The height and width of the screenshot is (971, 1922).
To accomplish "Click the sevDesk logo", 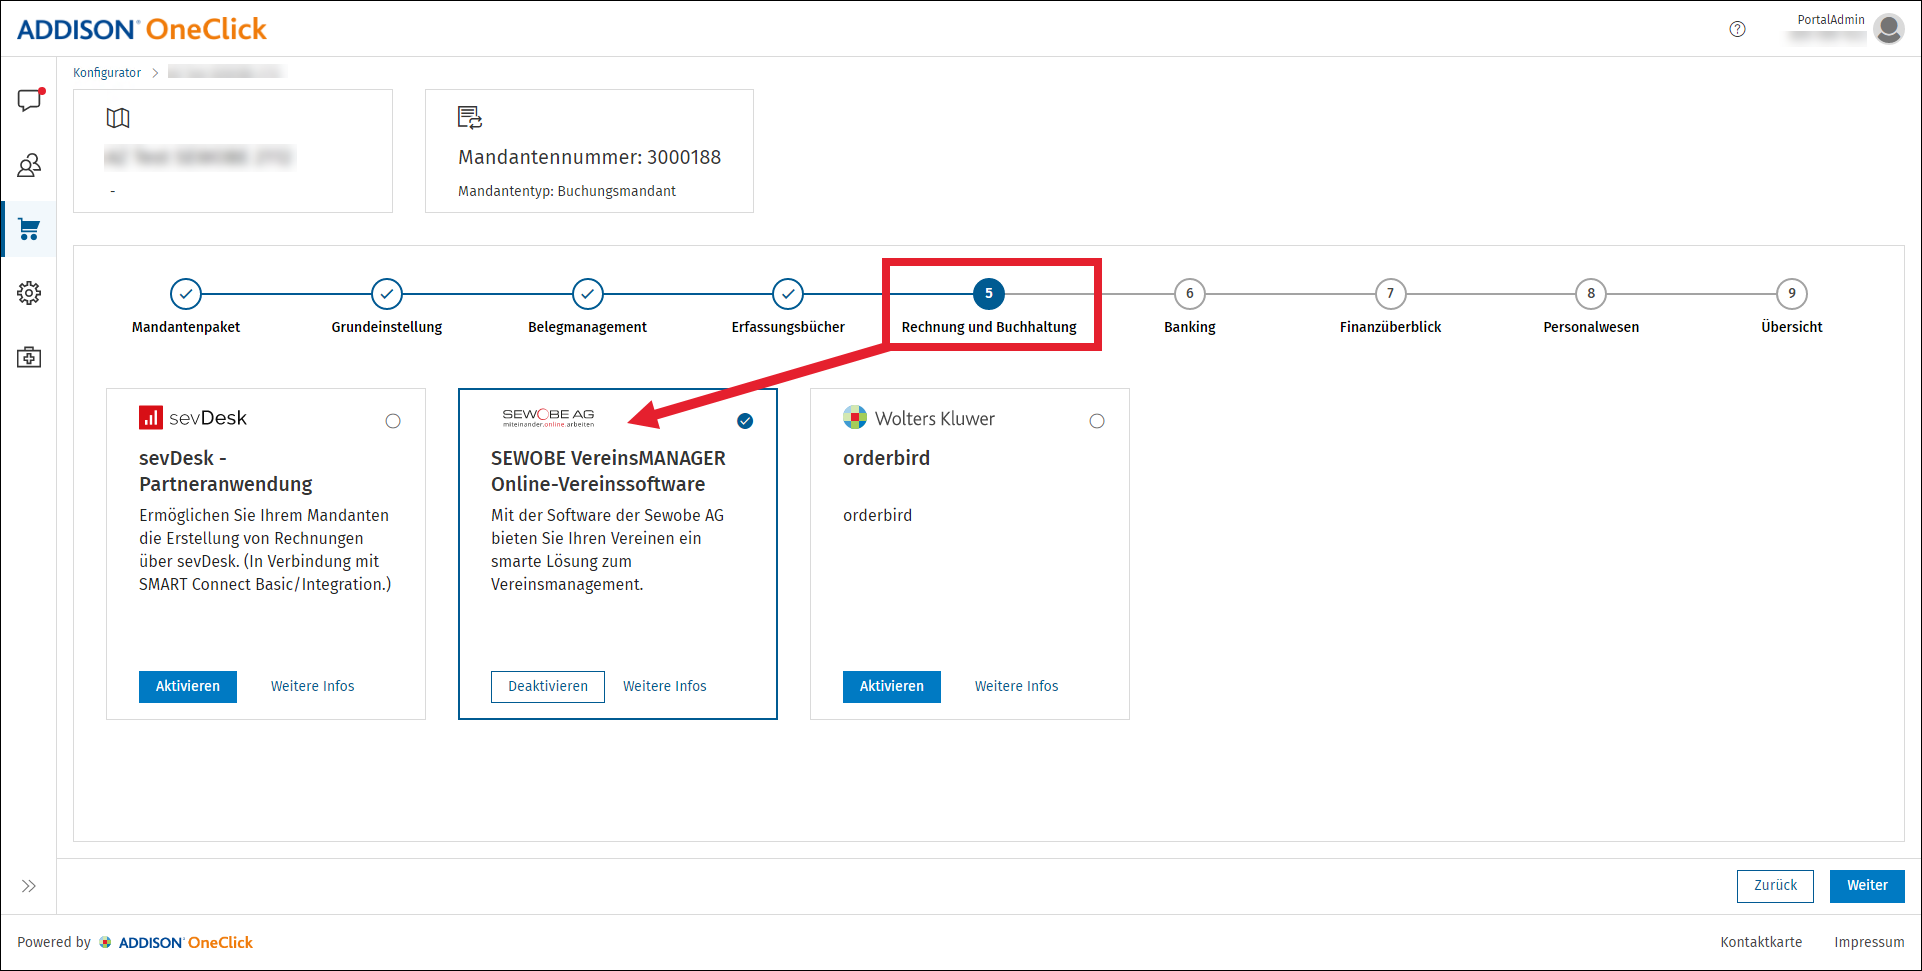I will (x=193, y=418).
